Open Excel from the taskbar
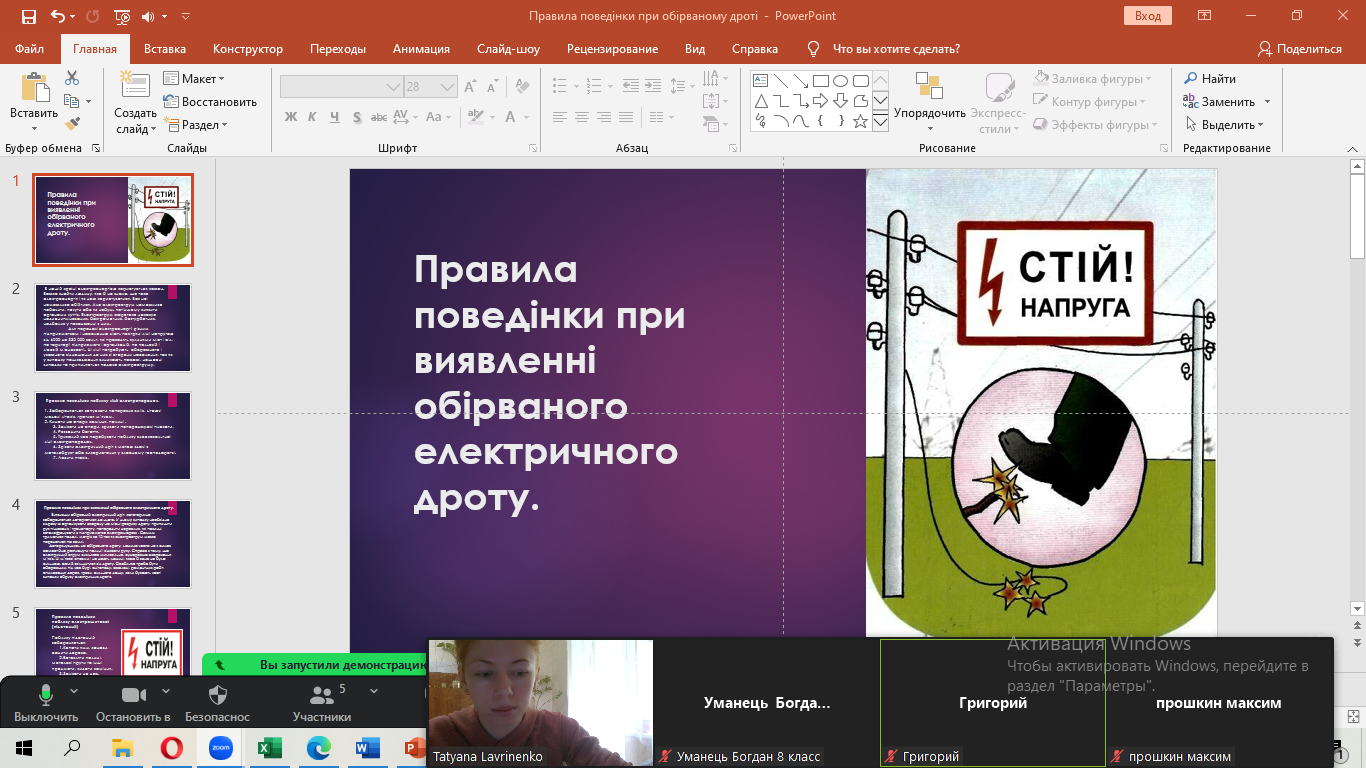This screenshot has height=768, width=1366. click(269, 747)
